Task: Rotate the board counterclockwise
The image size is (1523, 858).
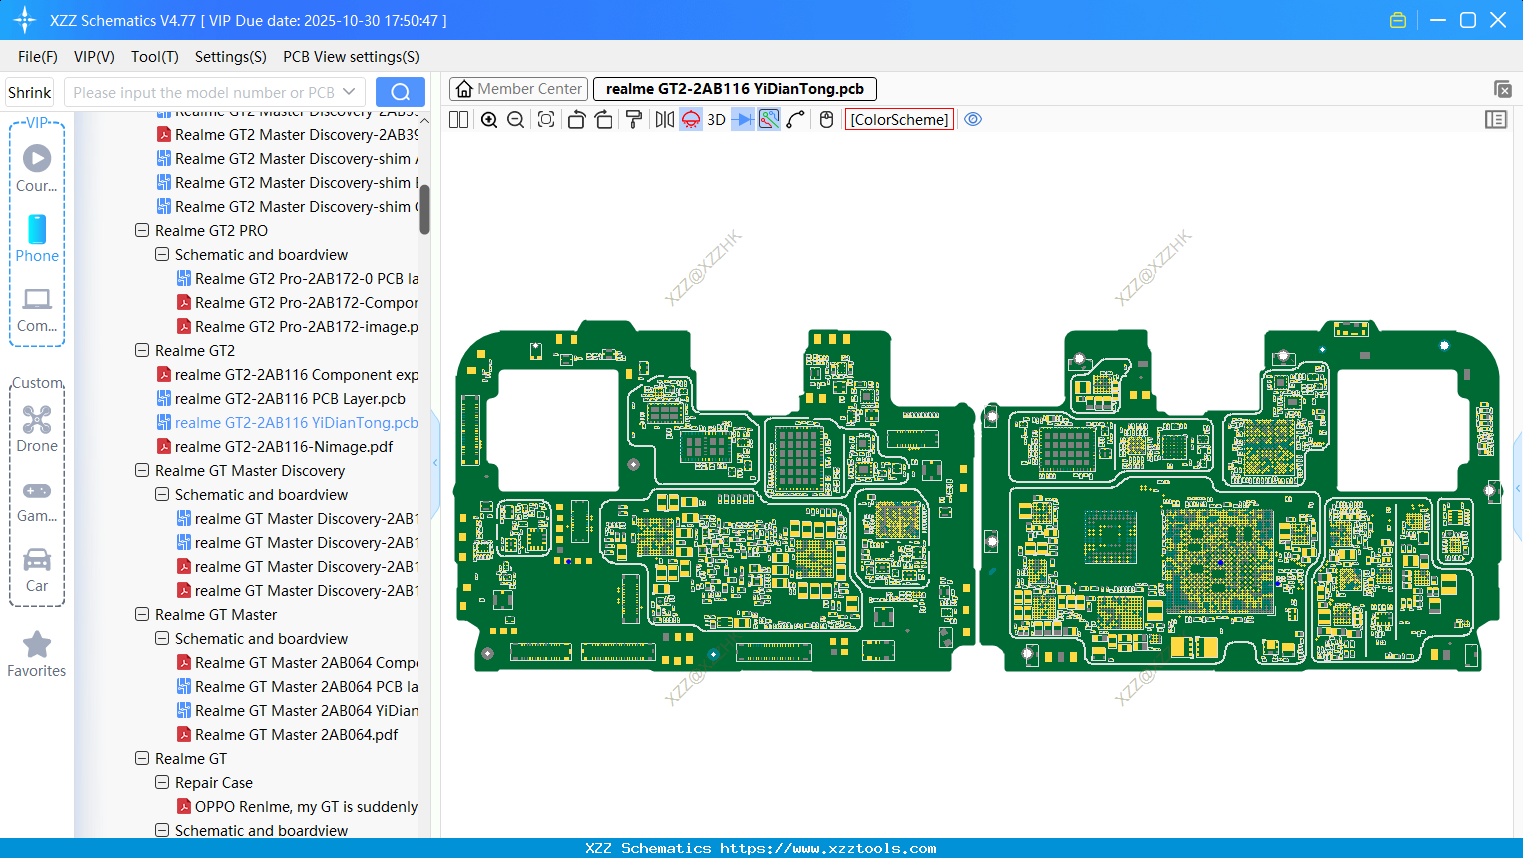Action: 576,120
